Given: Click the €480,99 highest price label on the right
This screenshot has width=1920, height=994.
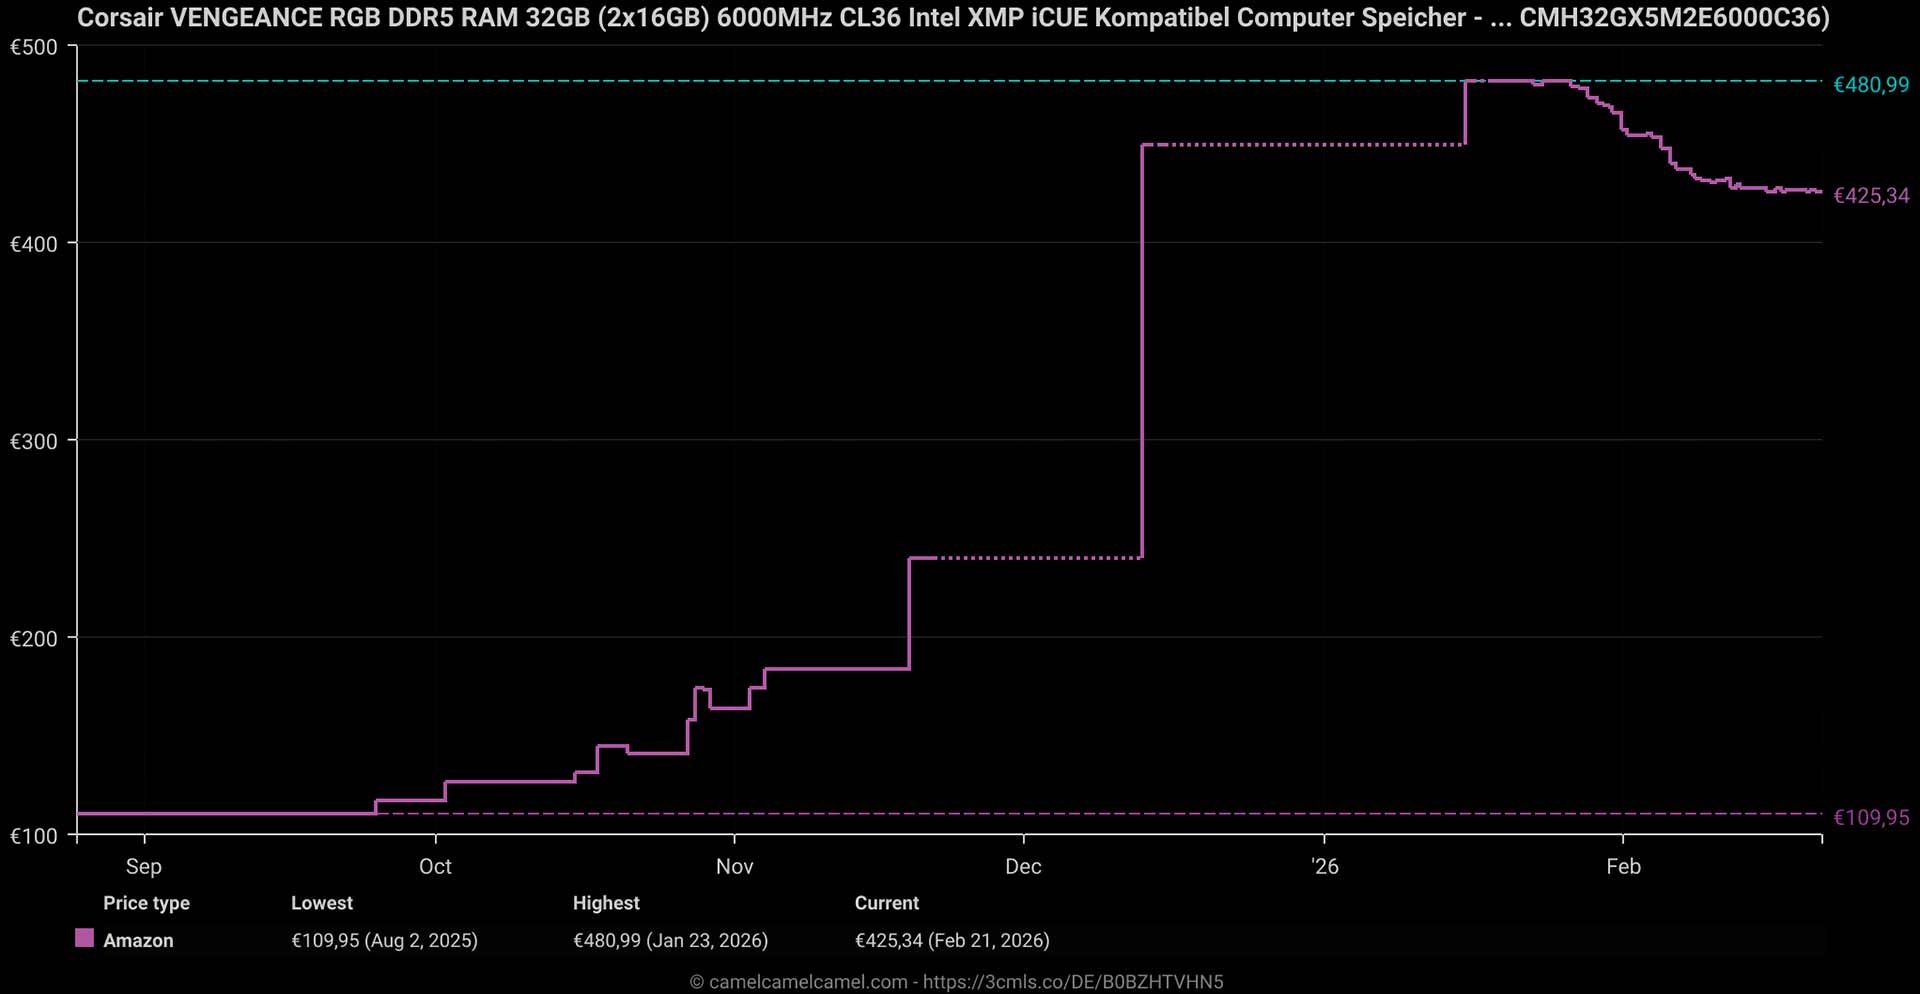Looking at the screenshot, I should coord(1870,85).
